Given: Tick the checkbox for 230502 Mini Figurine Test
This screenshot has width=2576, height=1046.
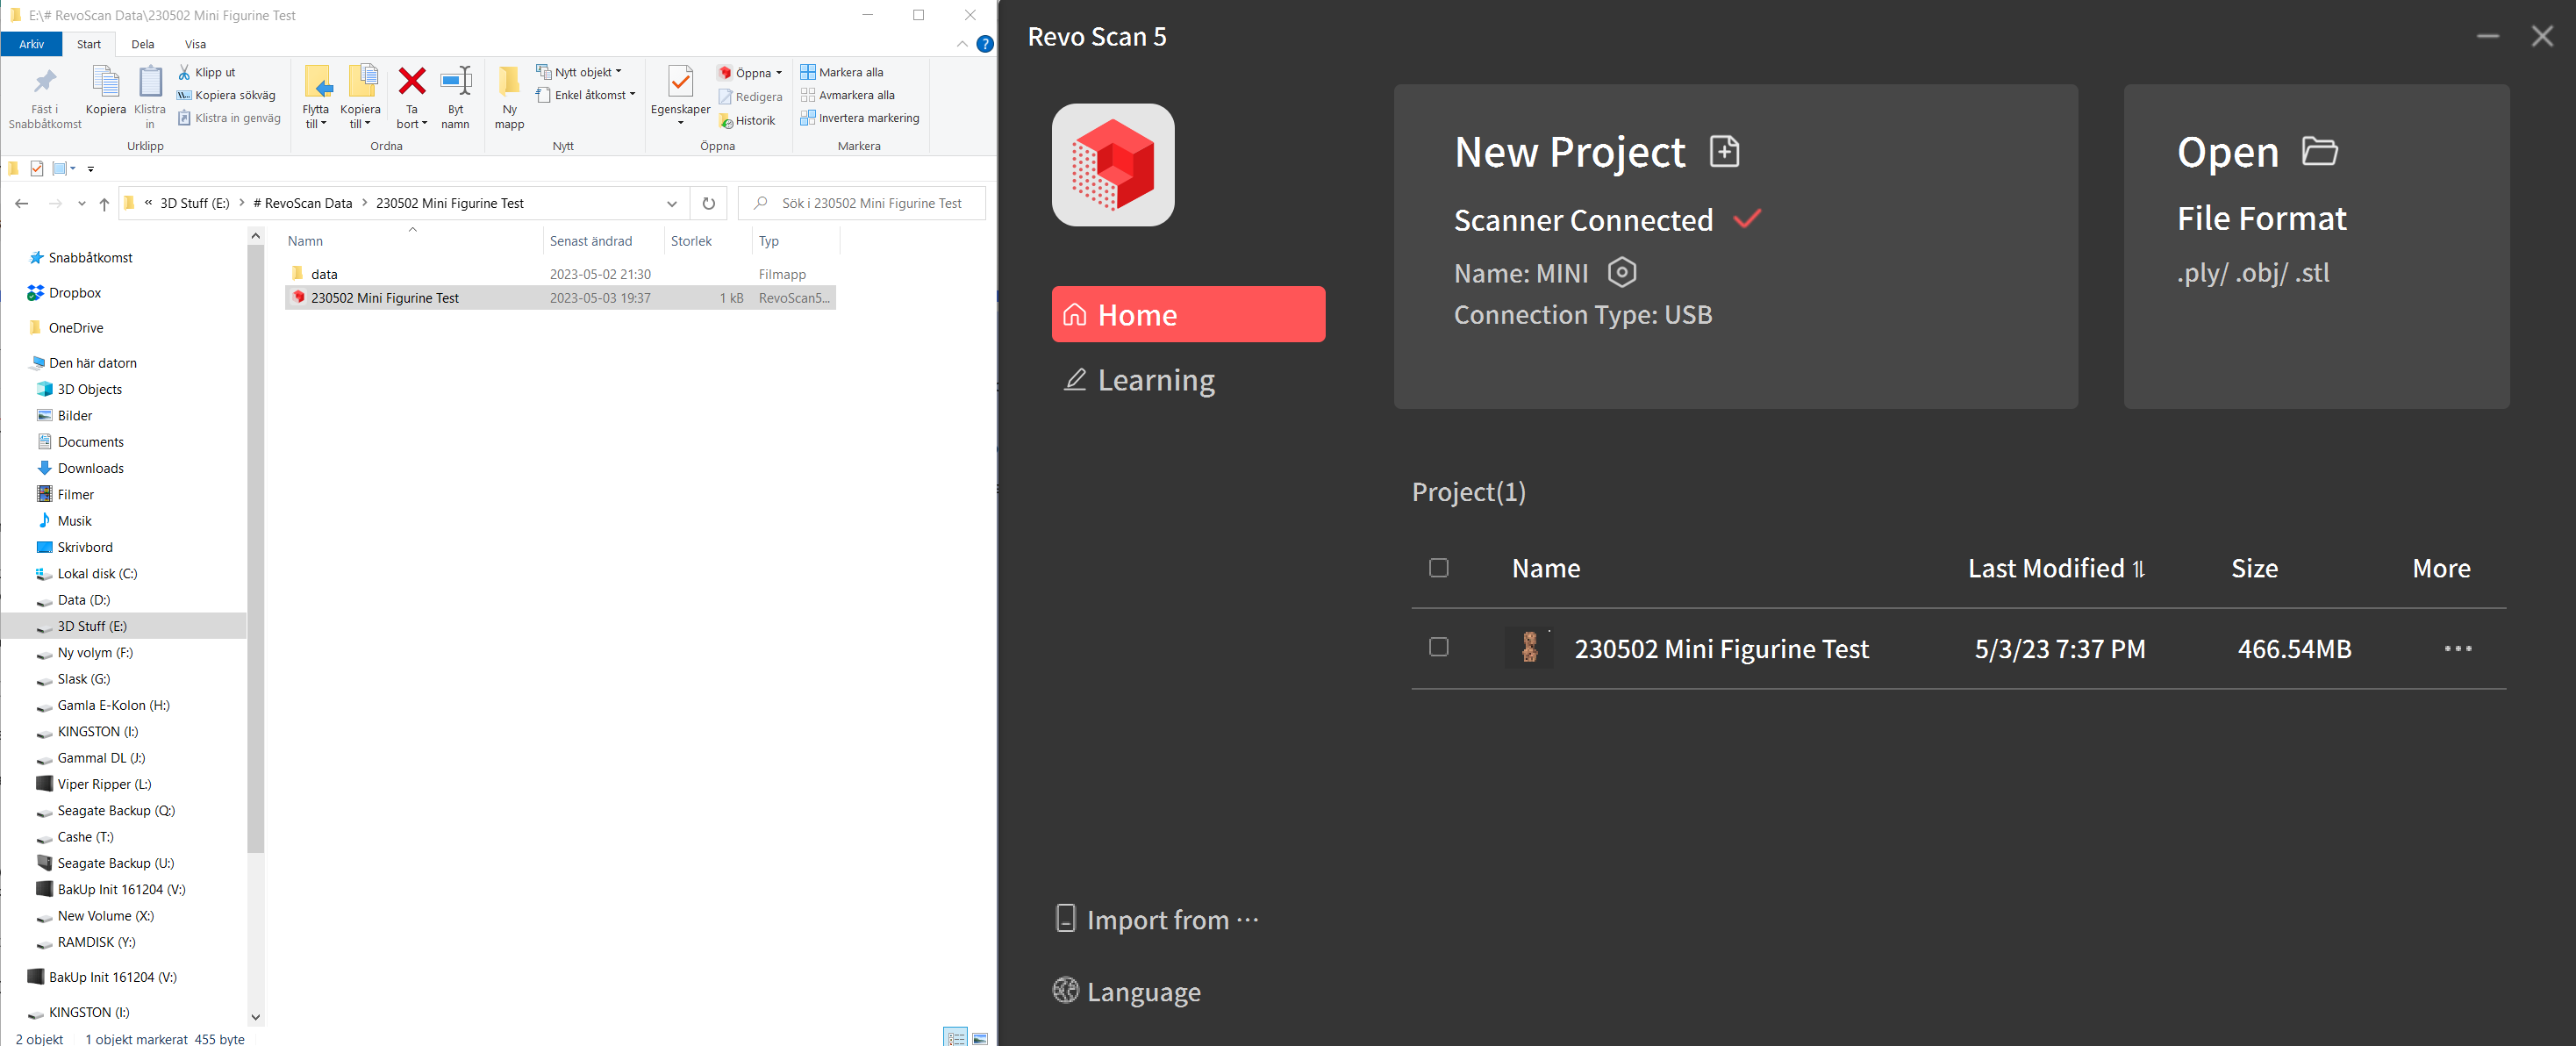Looking at the screenshot, I should pos(1439,647).
